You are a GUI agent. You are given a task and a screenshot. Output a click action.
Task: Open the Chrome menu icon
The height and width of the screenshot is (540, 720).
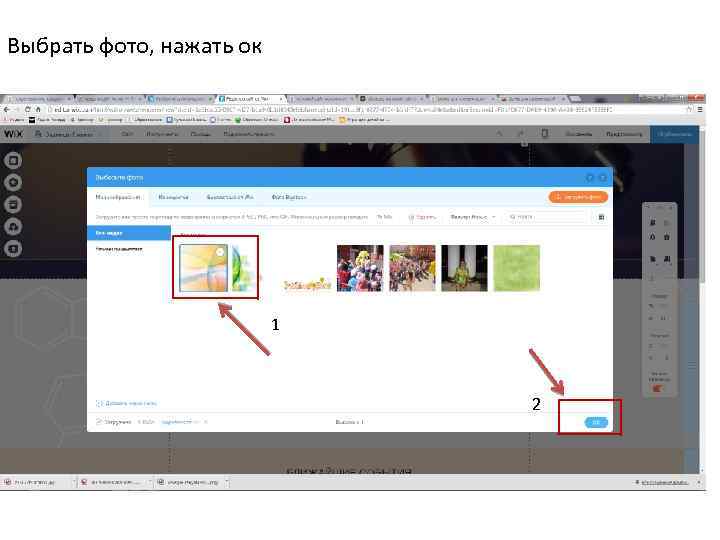coord(700,109)
